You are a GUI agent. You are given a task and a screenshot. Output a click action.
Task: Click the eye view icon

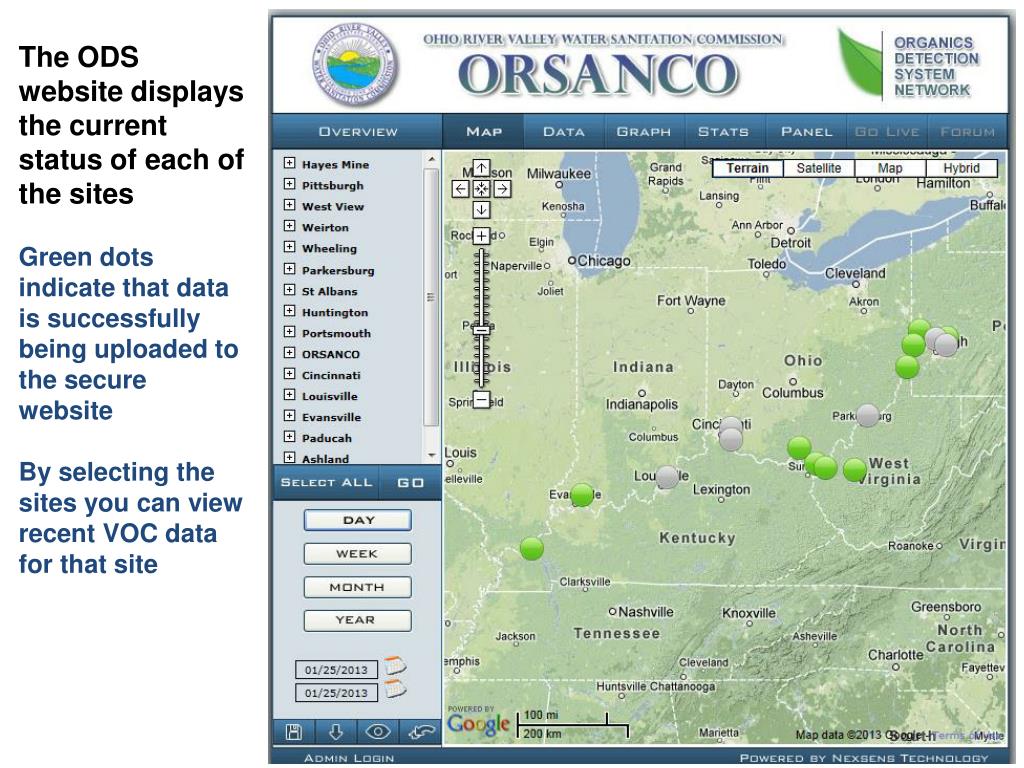[x=378, y=732]
